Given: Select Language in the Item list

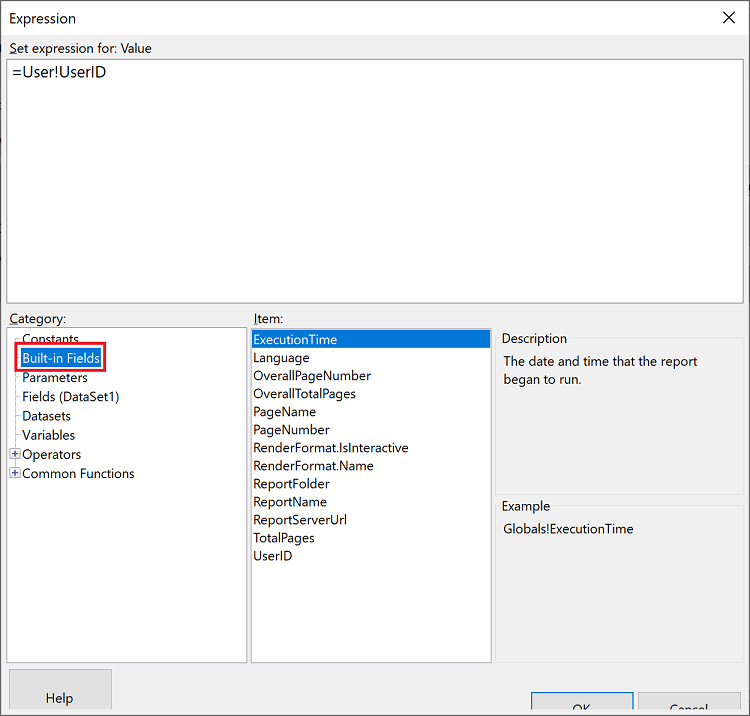Looking at the screenshot, I should (371, 358).
